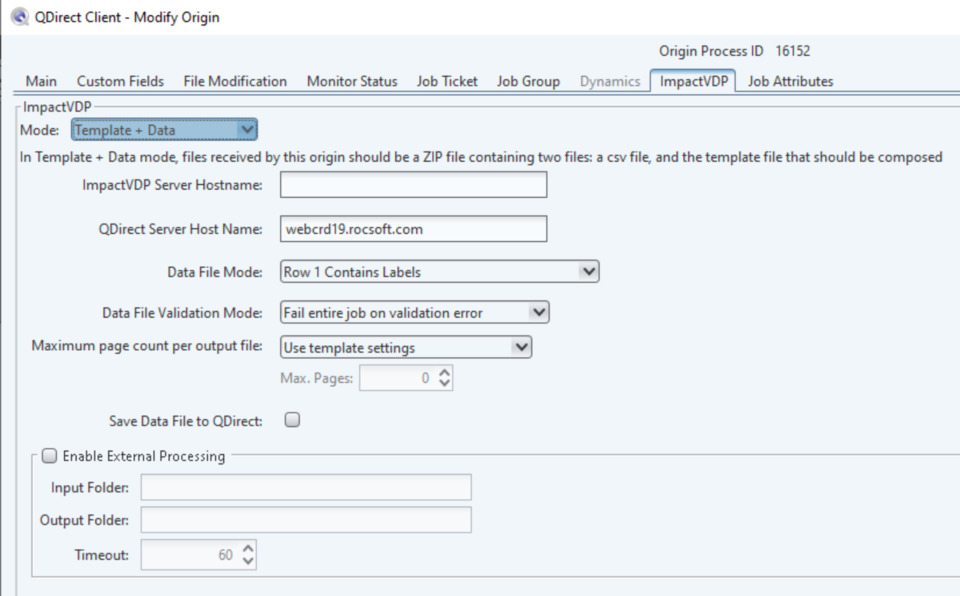Switch to Job Attributes tab
This screenshot has width=960, height=596.
pyautogui.click(x=790, y=81)
